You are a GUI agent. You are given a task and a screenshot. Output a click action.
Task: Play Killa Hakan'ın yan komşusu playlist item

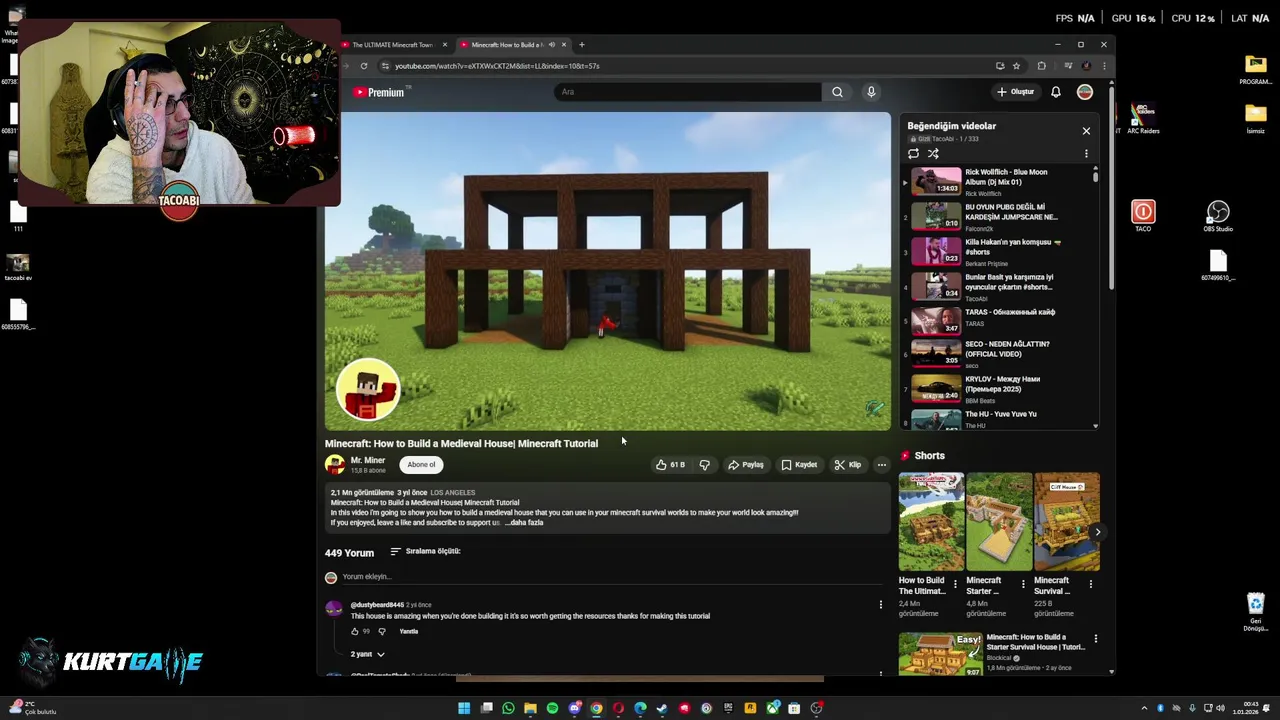[x=1000, y=250]
